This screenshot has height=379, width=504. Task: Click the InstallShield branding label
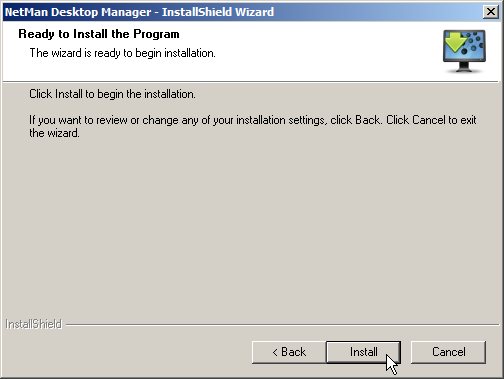coord(34,324)
